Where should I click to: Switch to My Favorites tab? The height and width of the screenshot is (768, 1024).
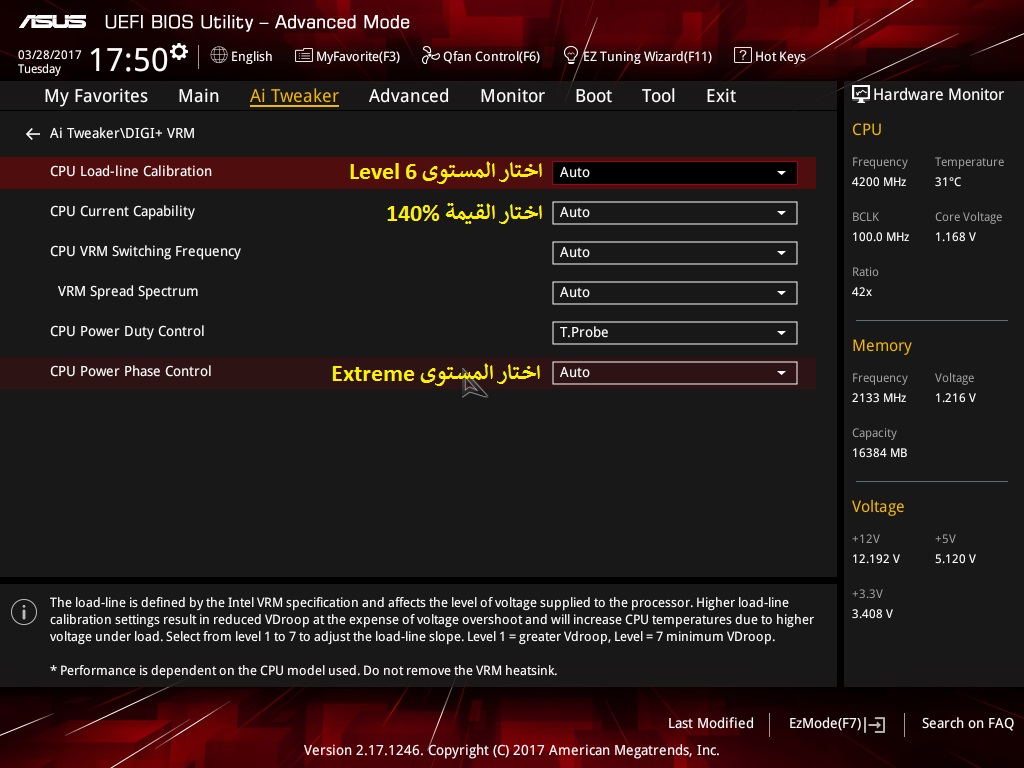[x=96, y=96]
